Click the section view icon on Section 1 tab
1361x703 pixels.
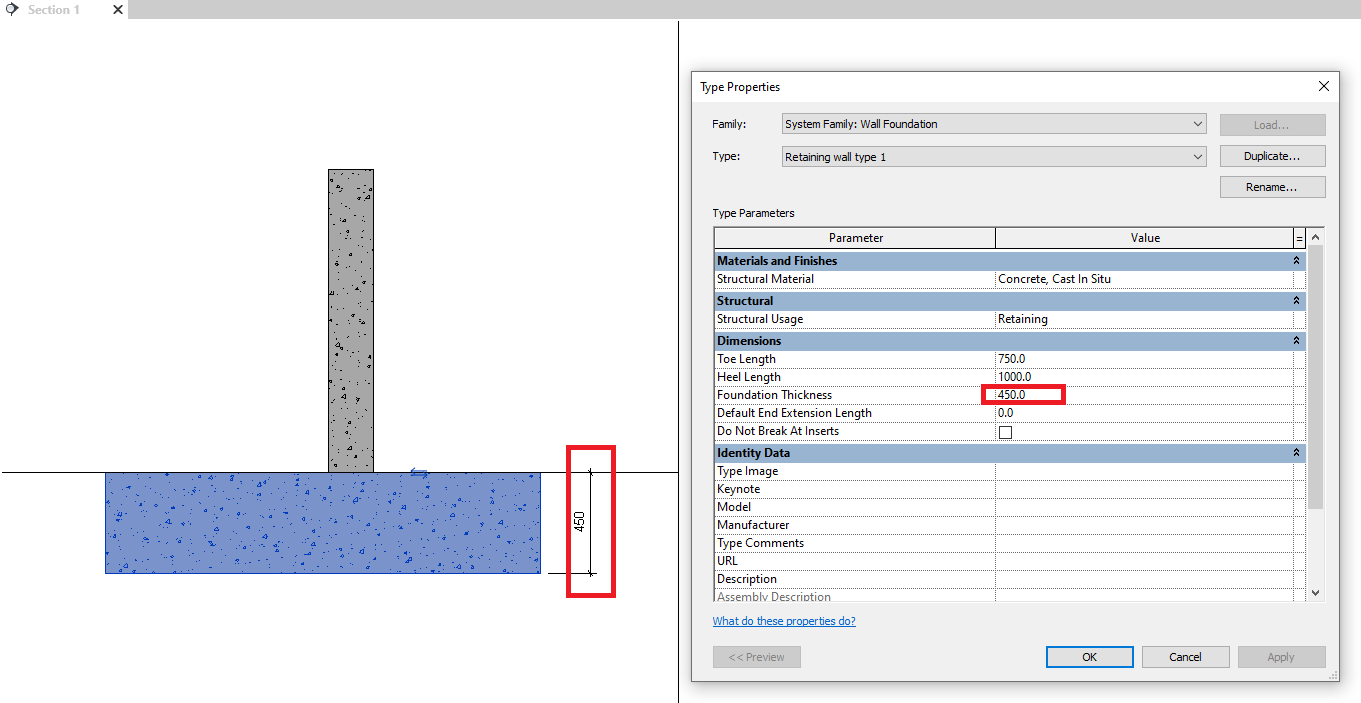(11, 9)
